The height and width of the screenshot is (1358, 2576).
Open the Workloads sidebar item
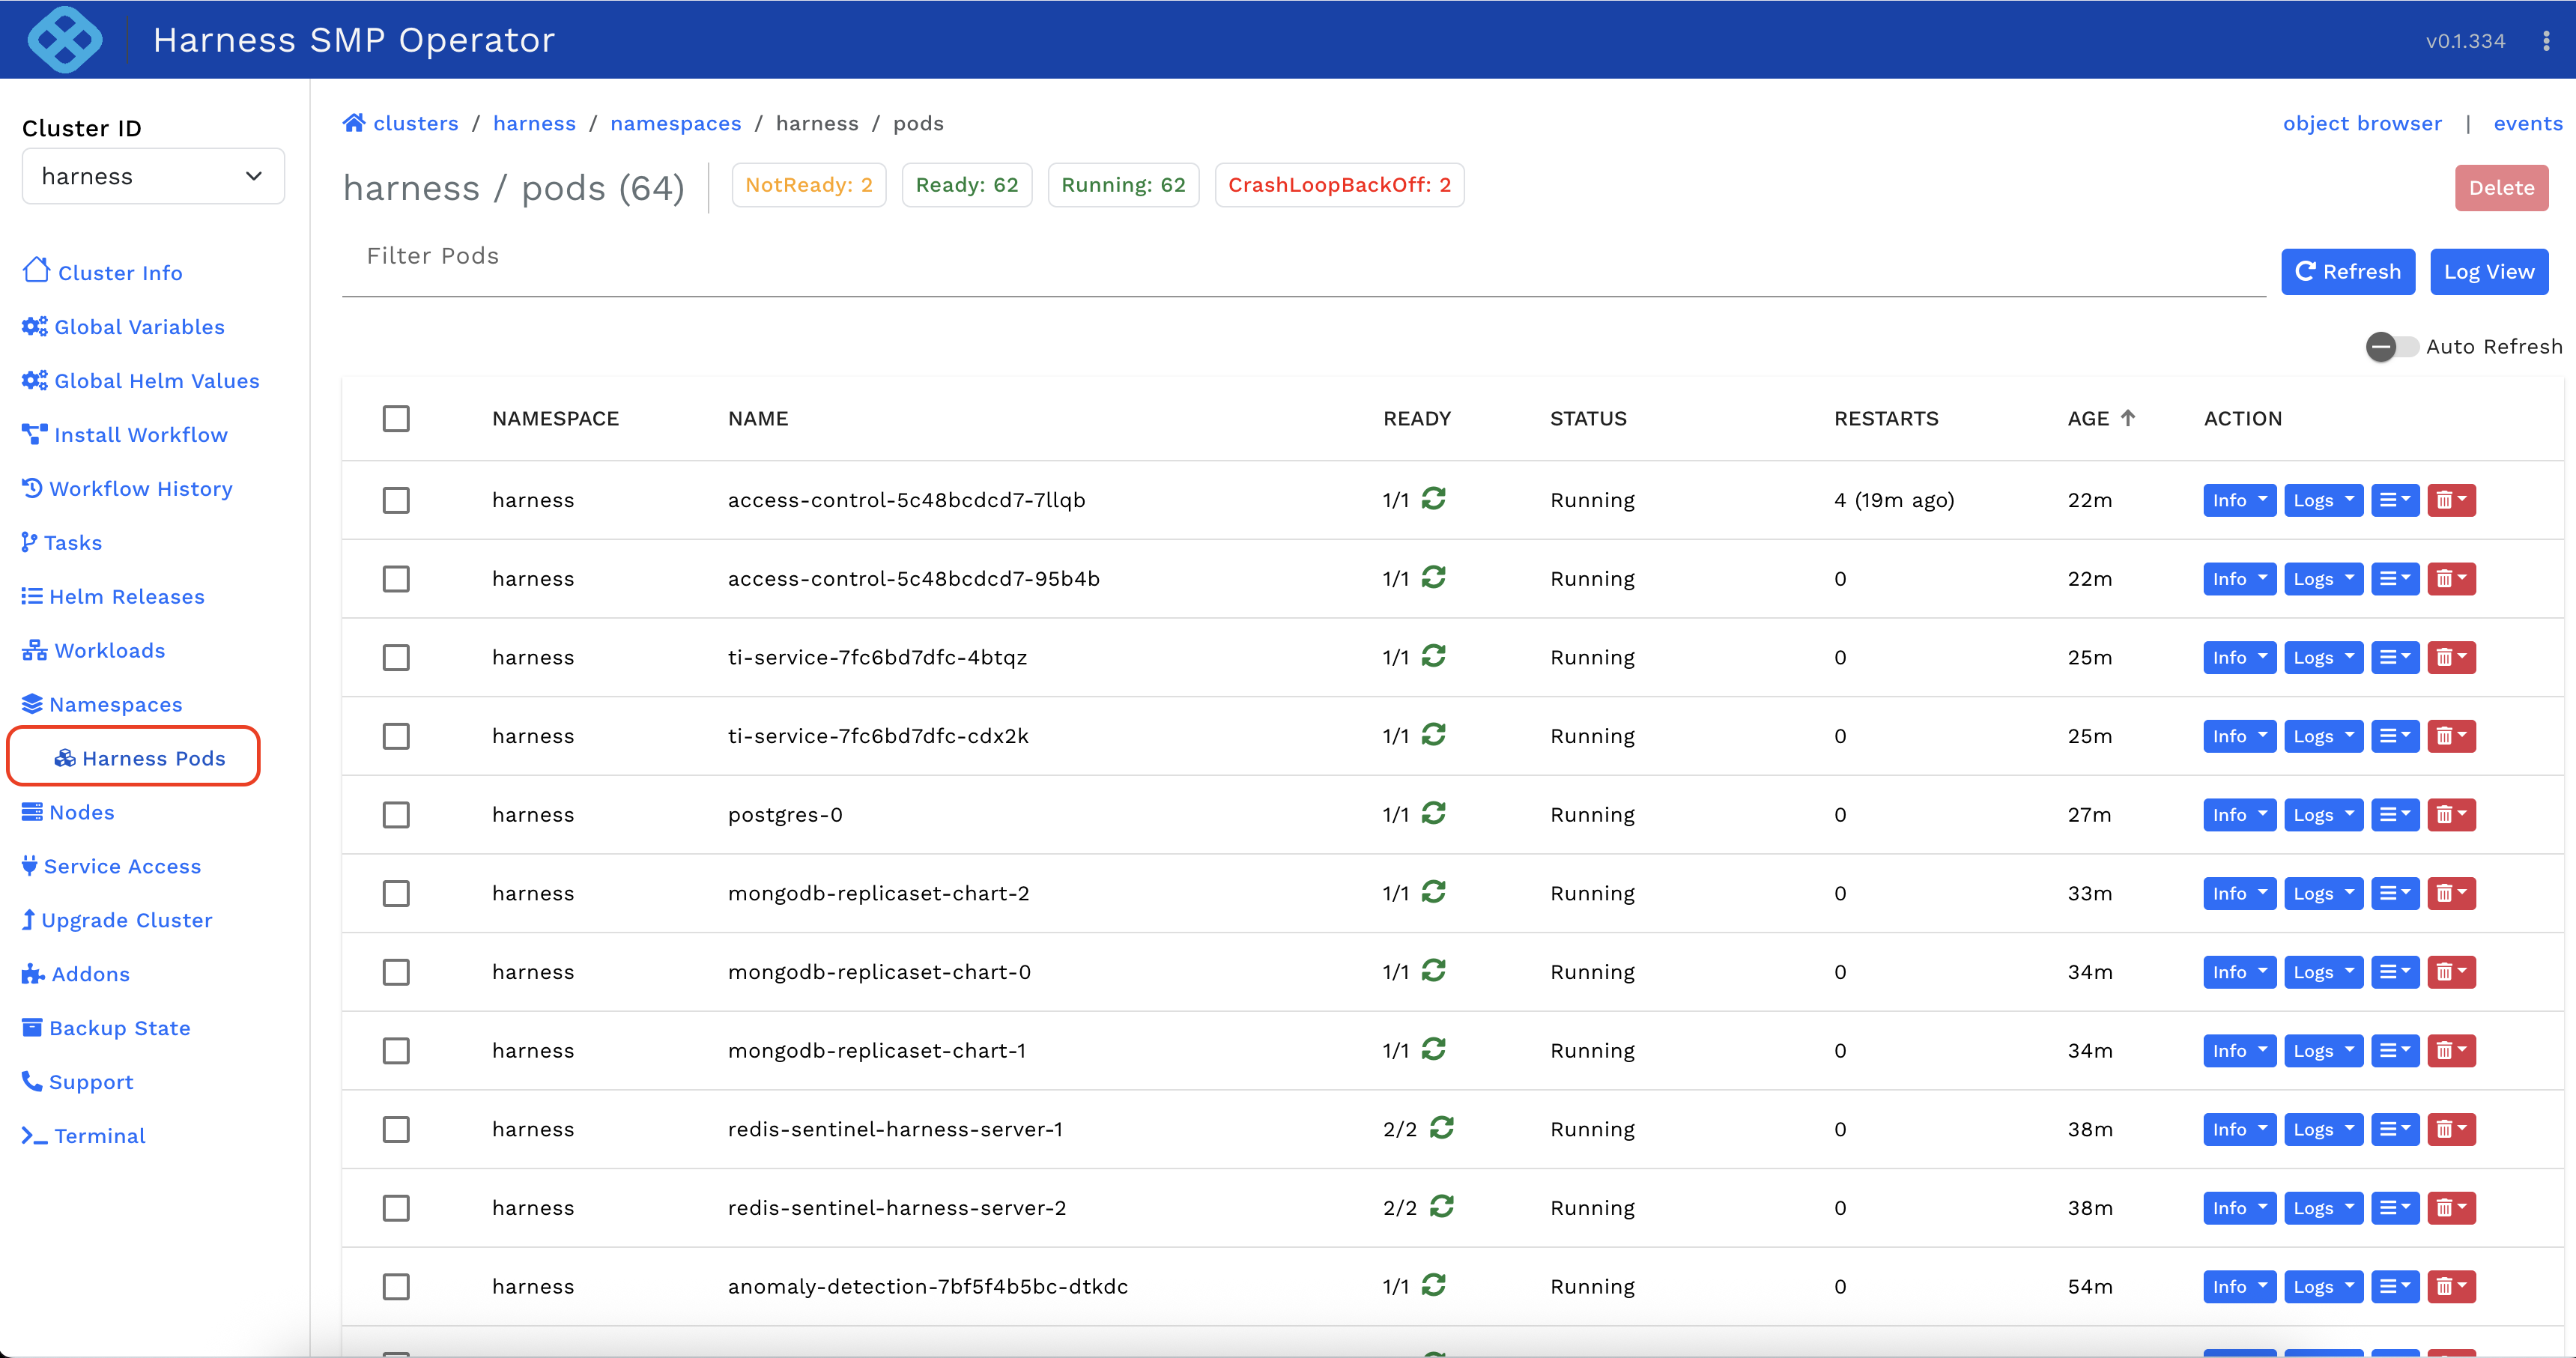[x=94, y=651]
